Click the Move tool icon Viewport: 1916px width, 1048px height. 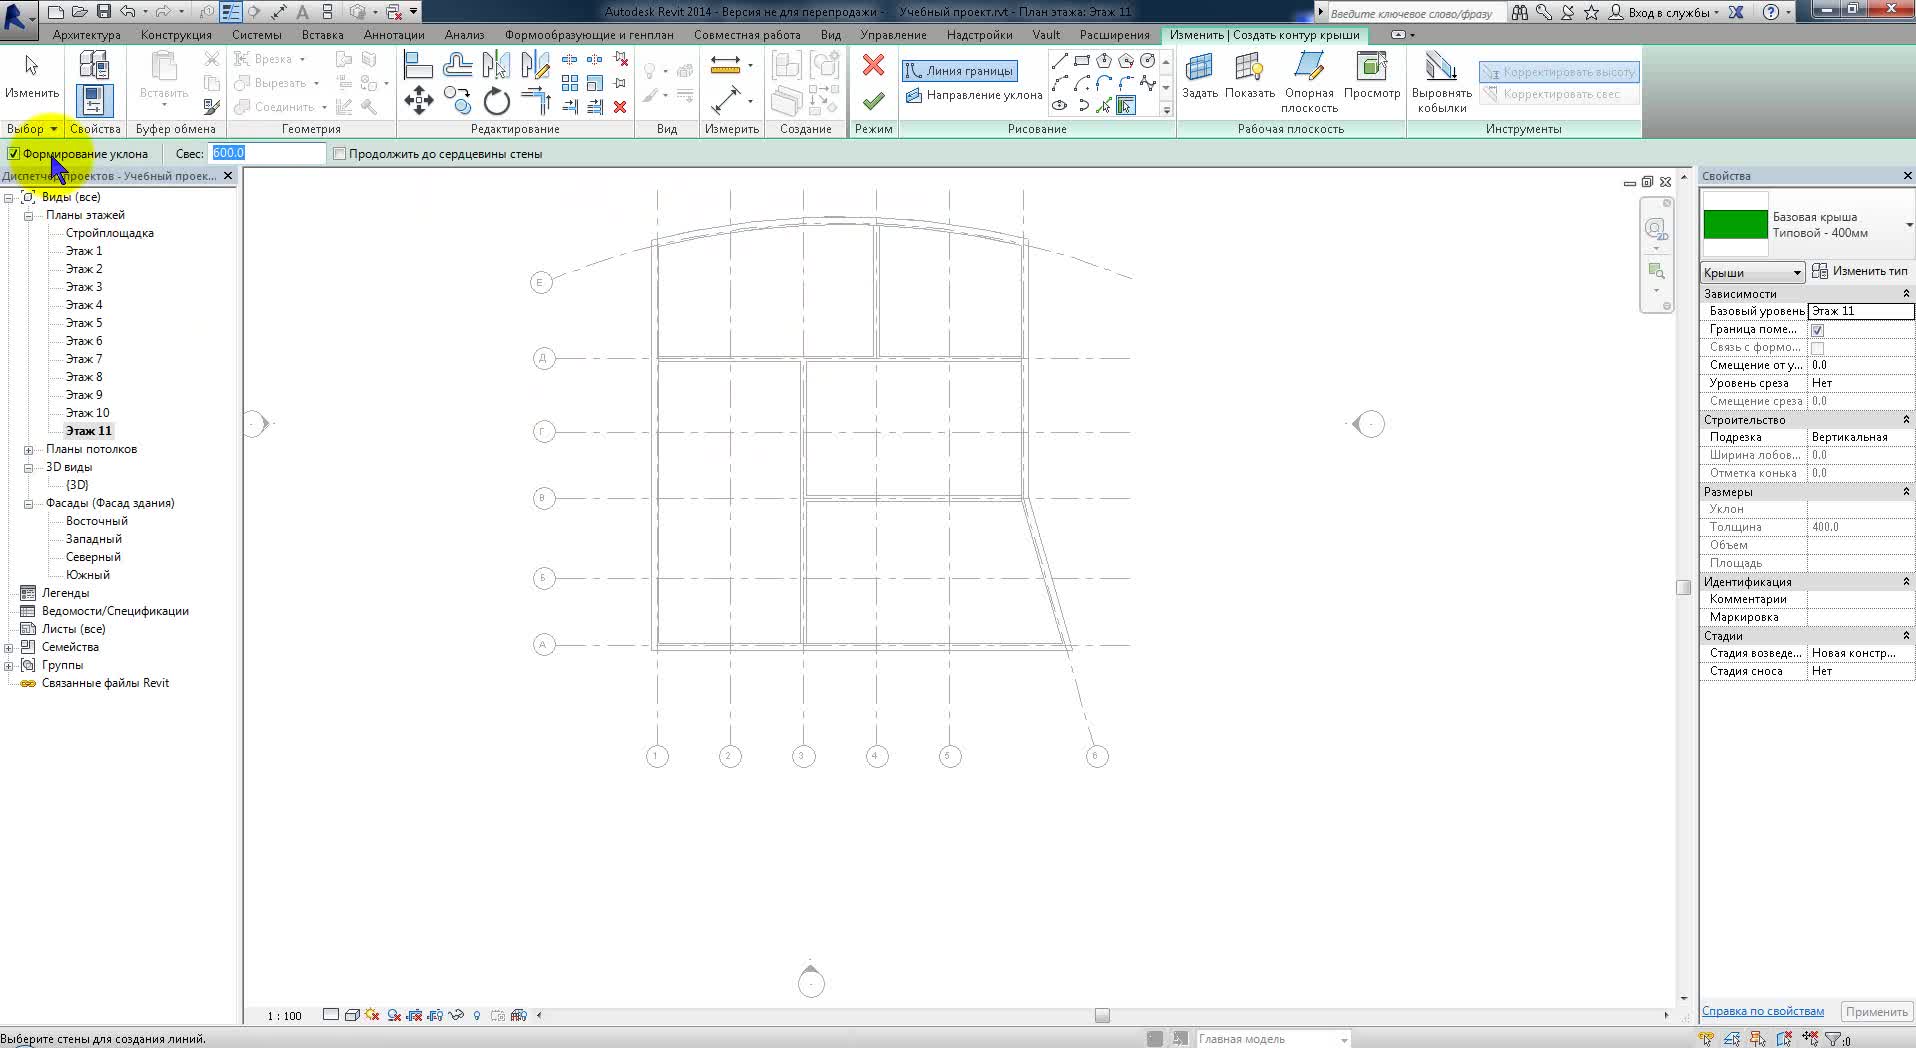(418, 100)
